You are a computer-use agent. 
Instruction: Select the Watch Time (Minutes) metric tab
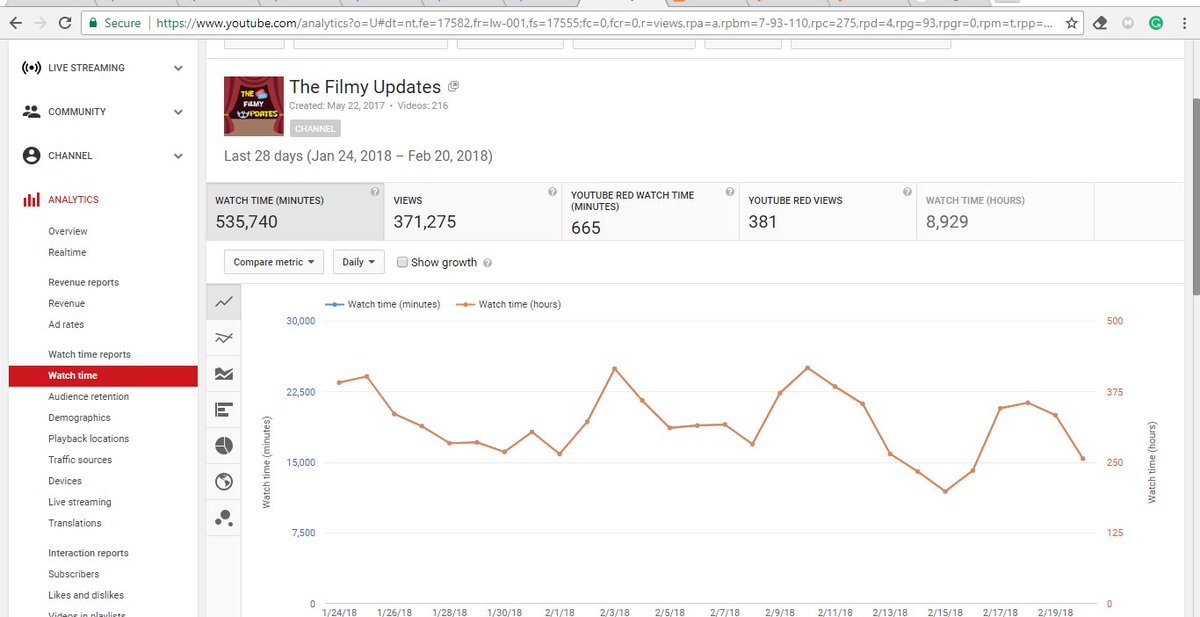coord(295,212)
